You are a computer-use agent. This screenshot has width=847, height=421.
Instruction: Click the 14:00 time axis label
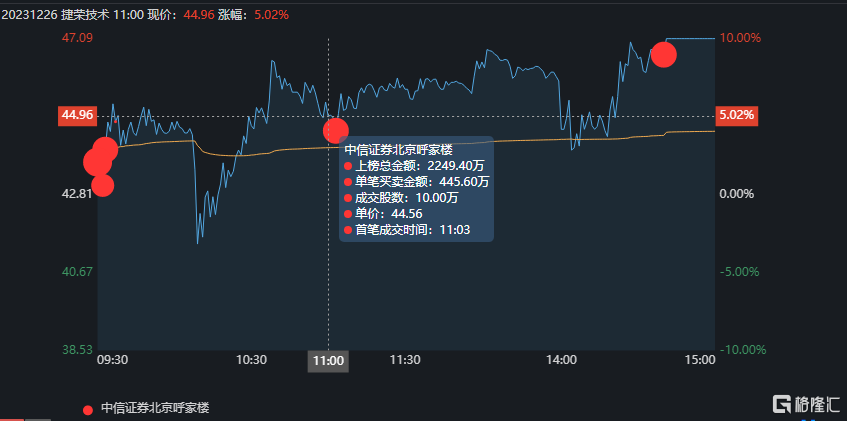tap(562, 360)
